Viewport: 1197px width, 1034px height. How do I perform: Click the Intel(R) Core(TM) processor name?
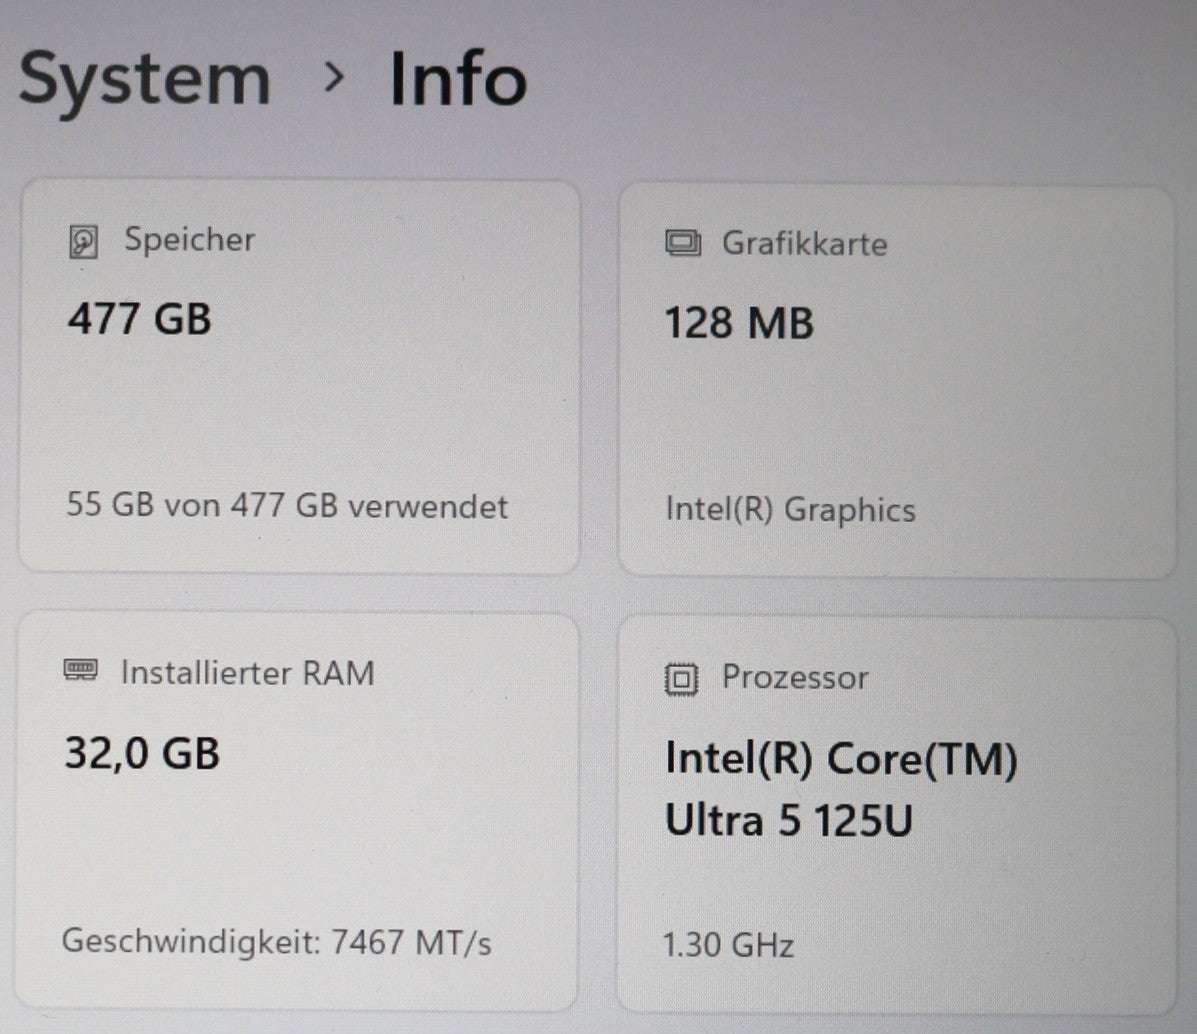click(x=841, y=759)
